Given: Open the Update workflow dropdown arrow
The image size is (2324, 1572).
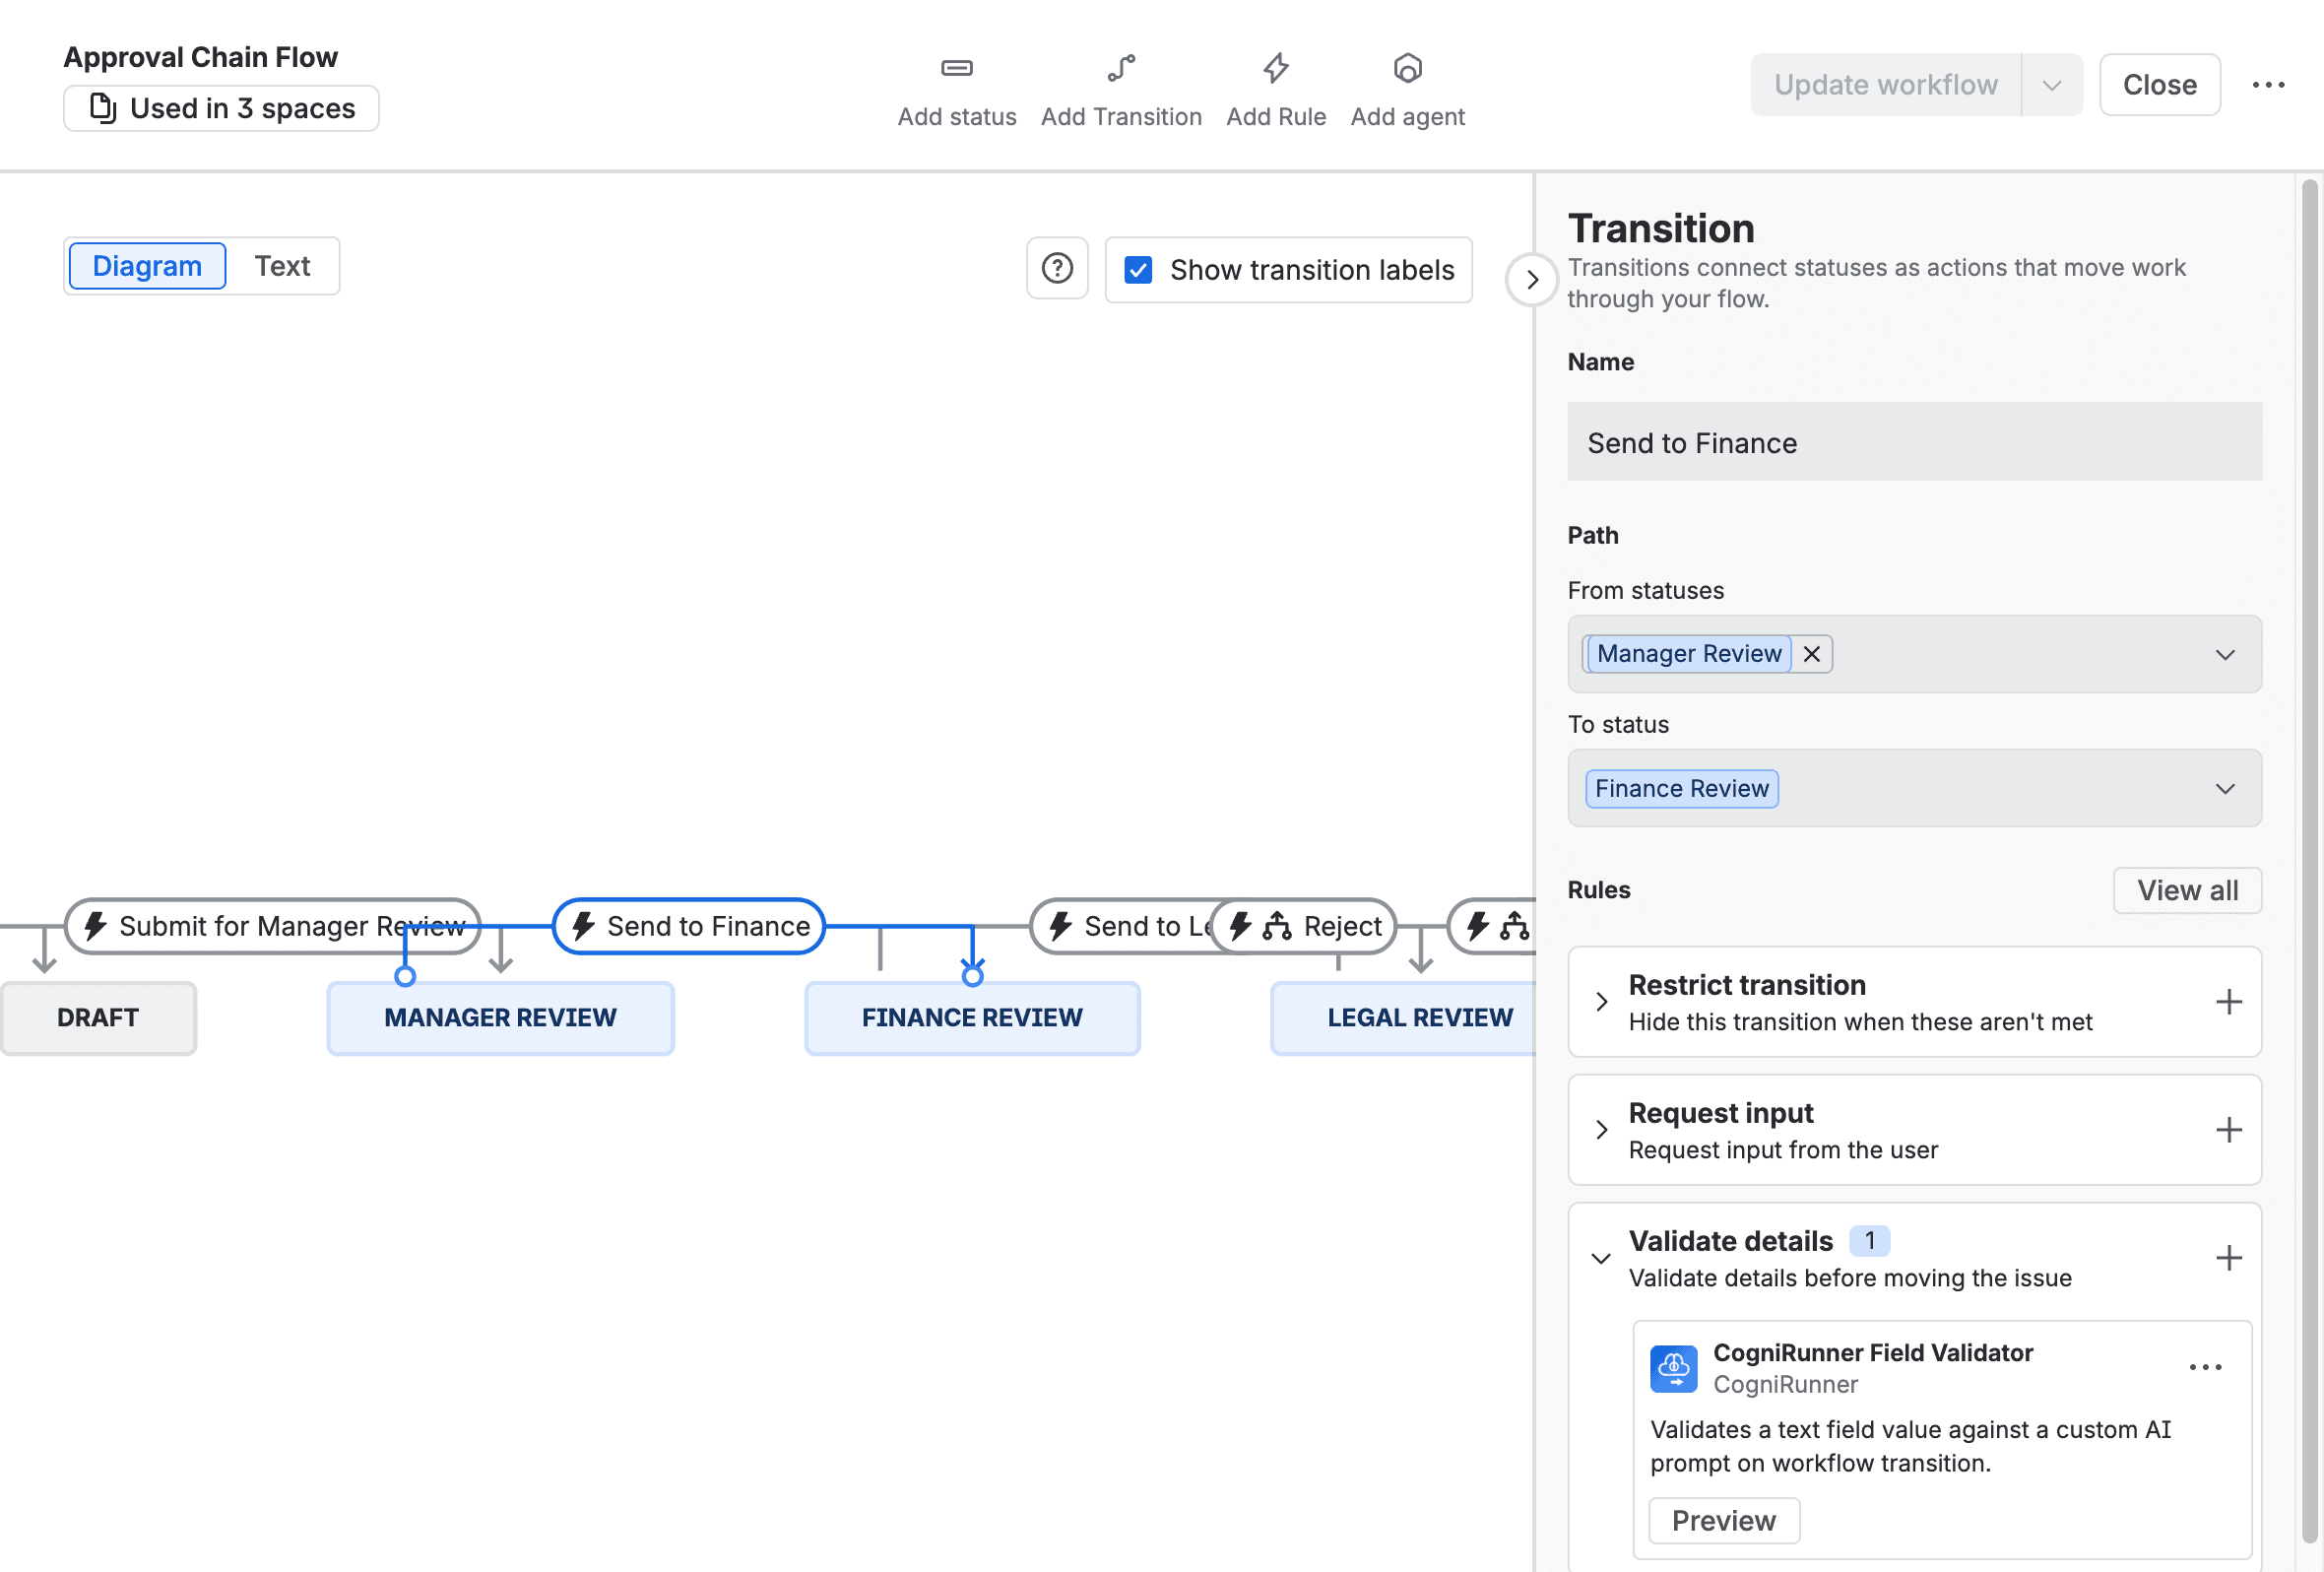Looking at the screenshot, I should click(2052, 85).
